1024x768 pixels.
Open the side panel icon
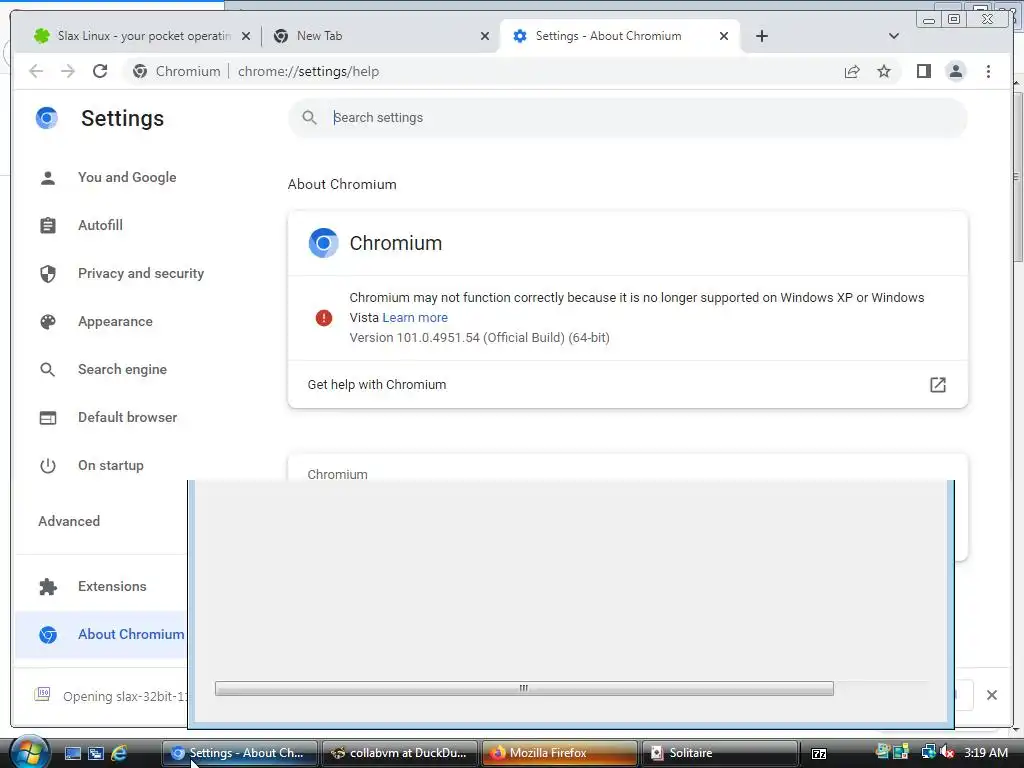pos(923,71)
